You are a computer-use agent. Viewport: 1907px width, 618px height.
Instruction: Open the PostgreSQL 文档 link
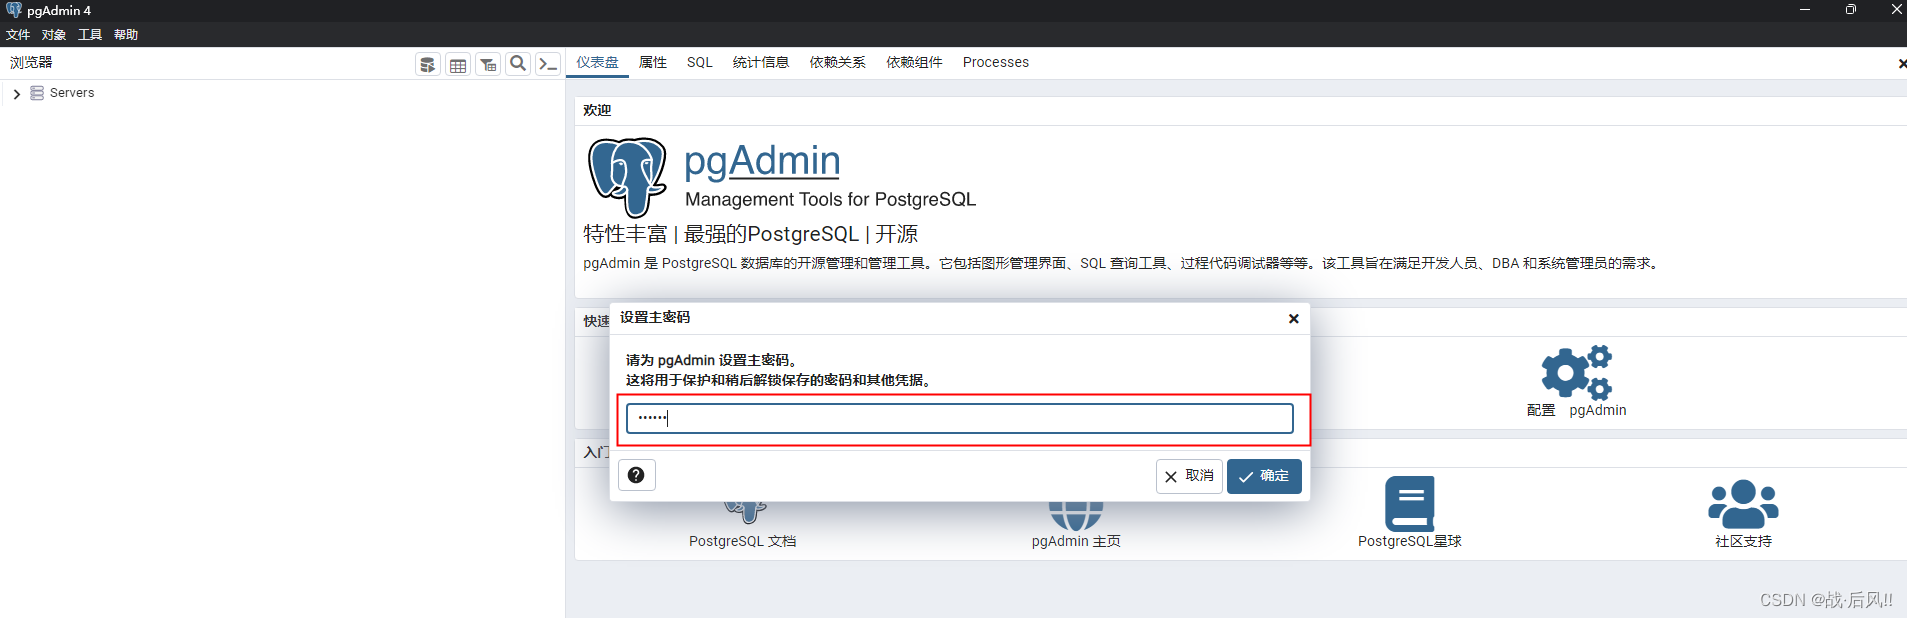742,541
